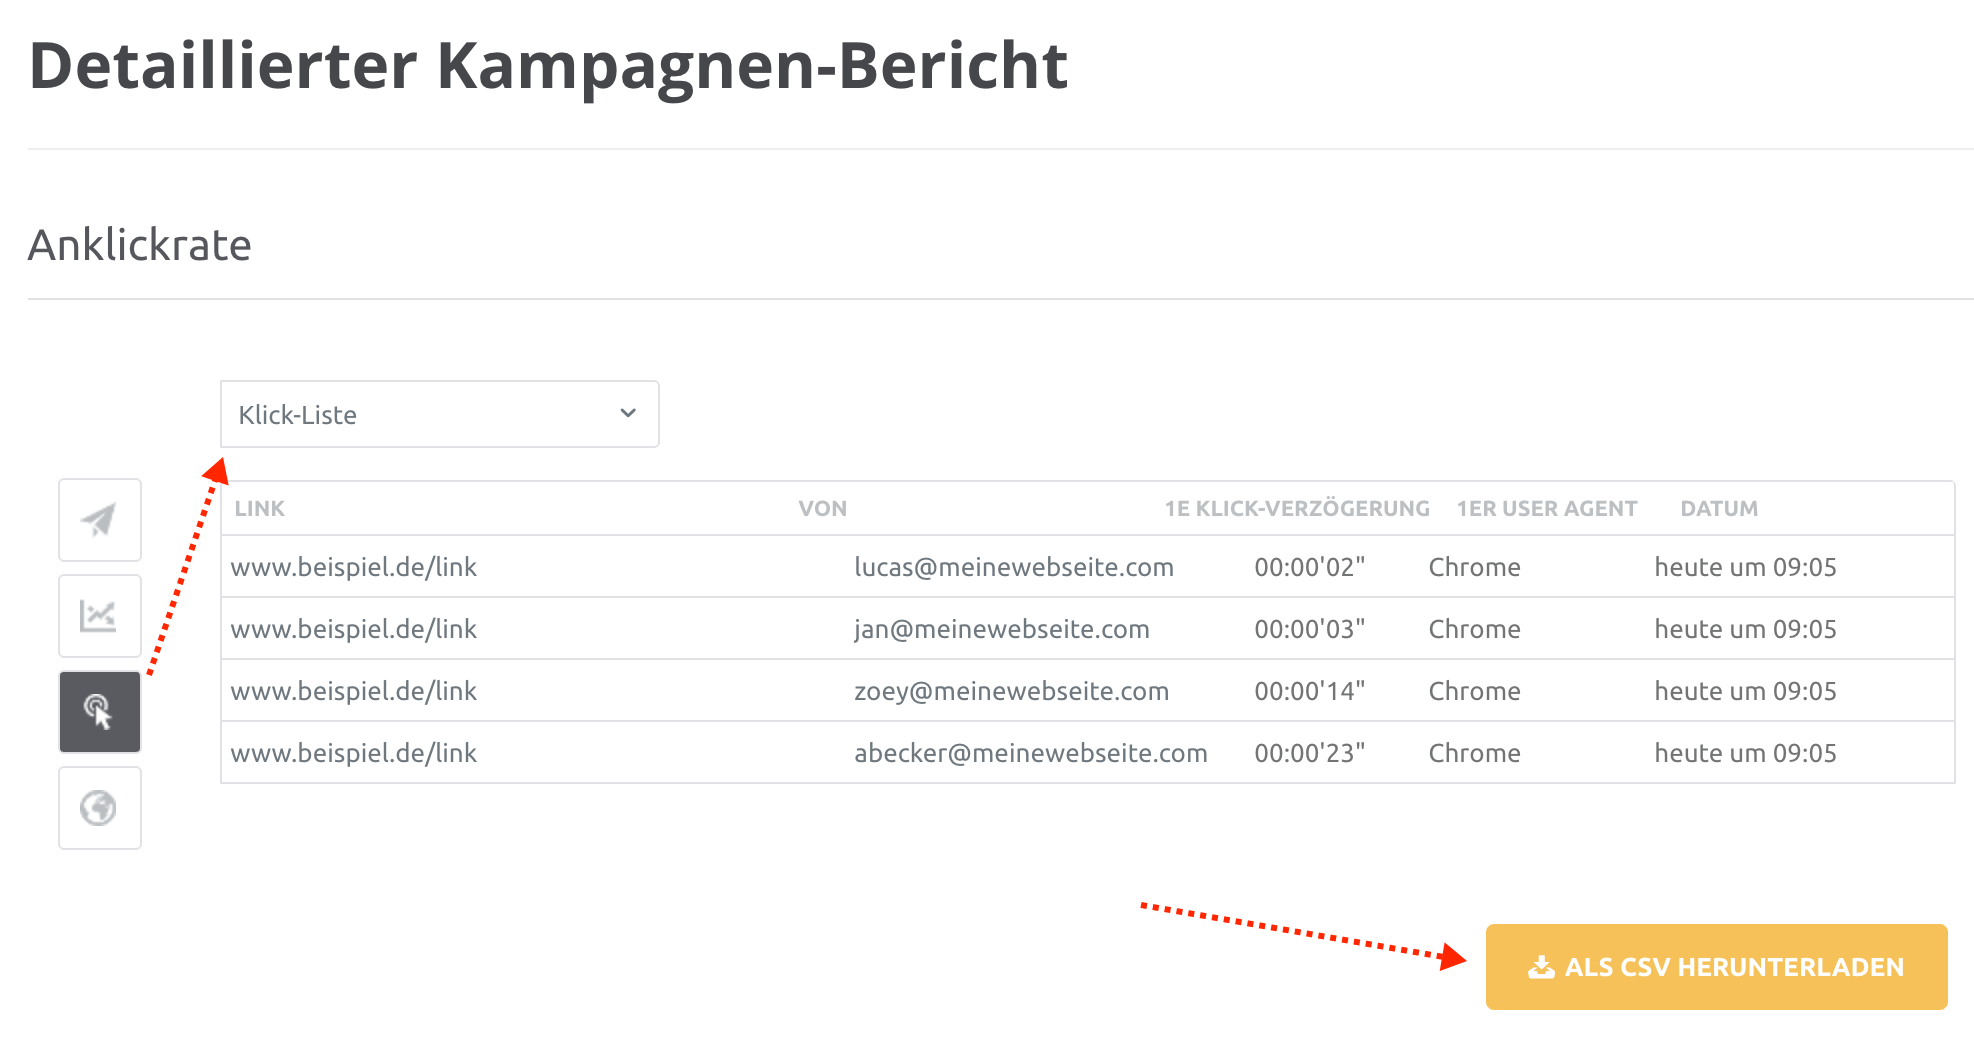Viewport: 1974px width, 1058px height.
Task: Open the geolocation globe icon in sidebar
Action: (x=100, y=808)
